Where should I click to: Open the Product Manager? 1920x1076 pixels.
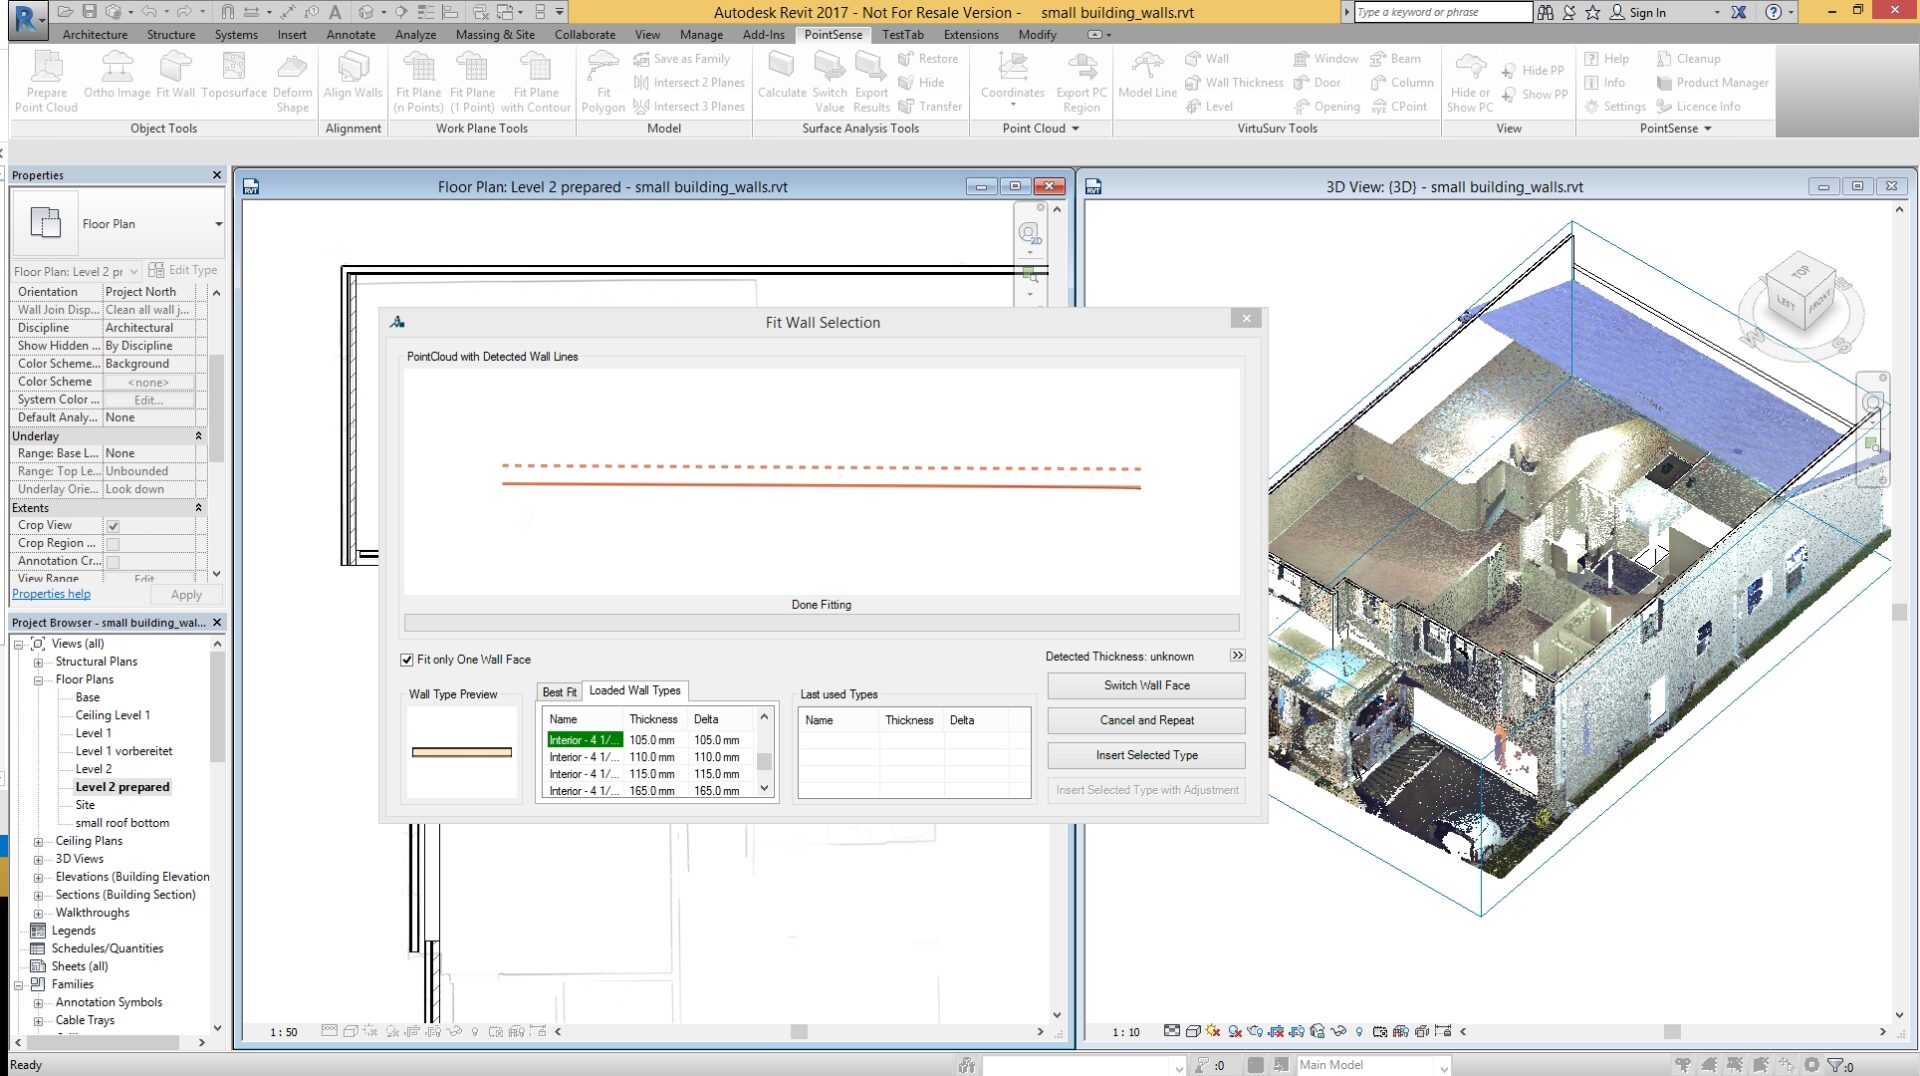[x=1712, y=83]
